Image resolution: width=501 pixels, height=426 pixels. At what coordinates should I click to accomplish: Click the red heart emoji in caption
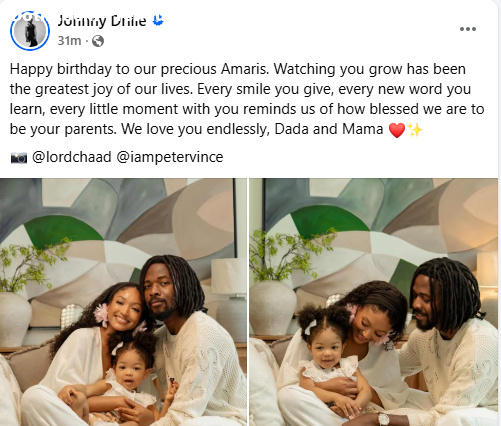click(397, 130)
